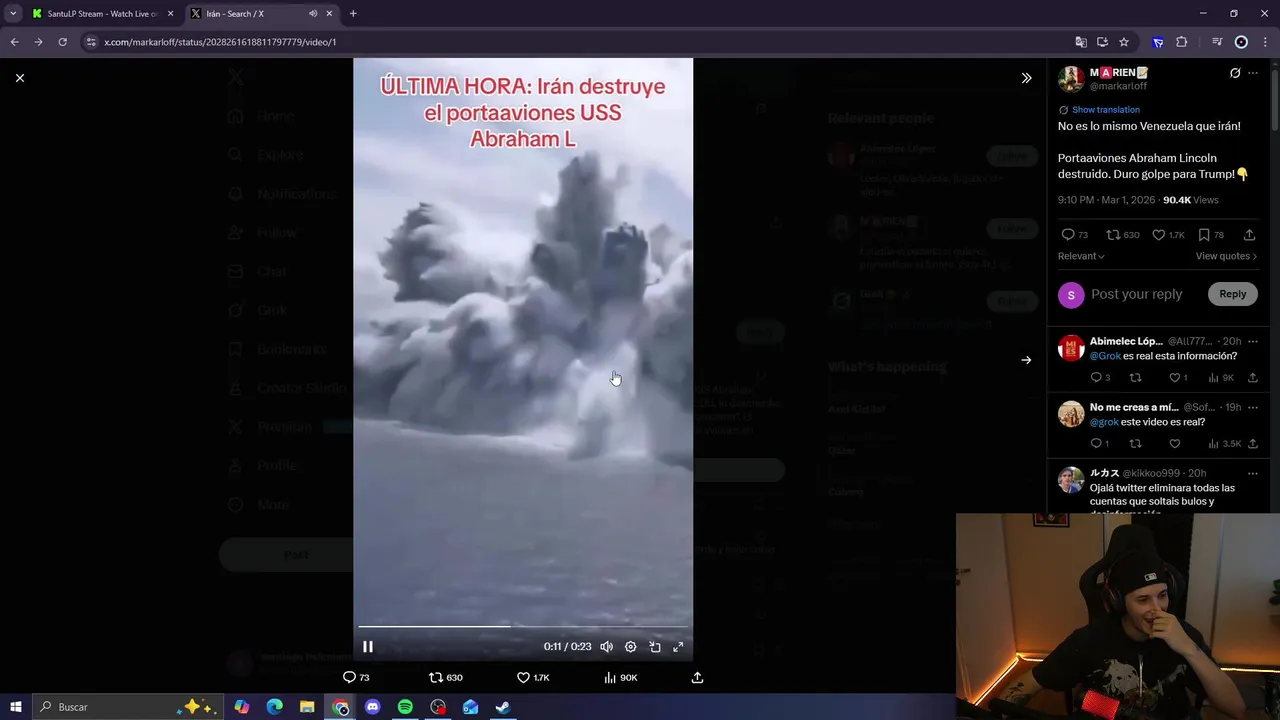The height and width of the screenshot is (720, 1280).
Task: Open the post's more options menu
Action: (x=1253, y=73)
